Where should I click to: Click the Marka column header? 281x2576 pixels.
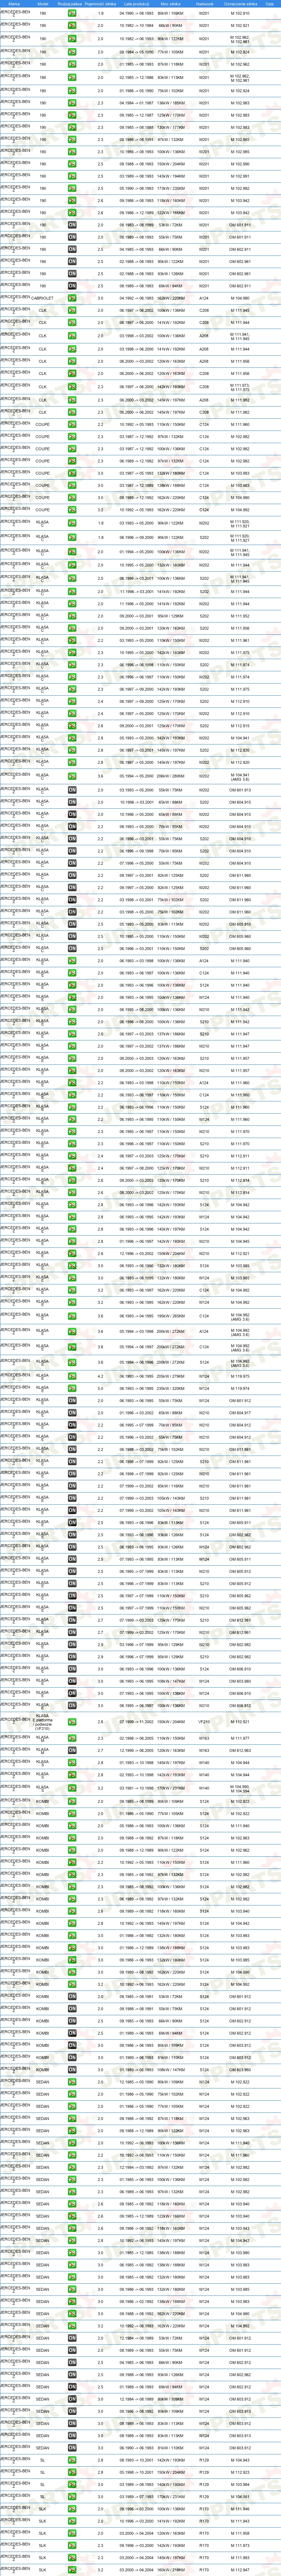pyautogui.click(x=14, y=4)
